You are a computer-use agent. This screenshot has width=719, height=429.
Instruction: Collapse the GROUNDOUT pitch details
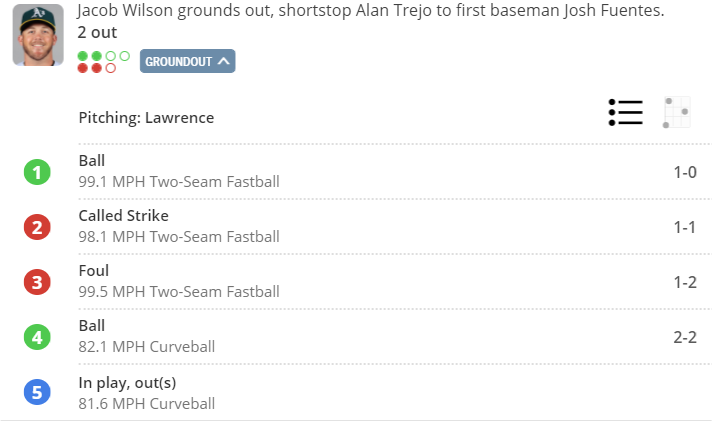pyautogui.click(x=188, y=61)
